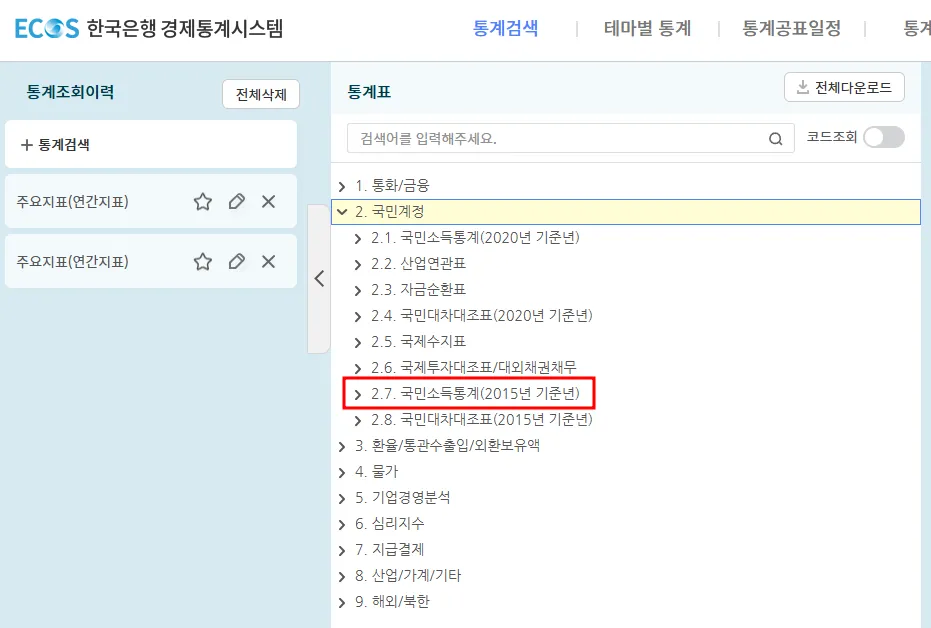
Task: Expand 6. 심리지수 chevron
Action: (x=341, y=524)
